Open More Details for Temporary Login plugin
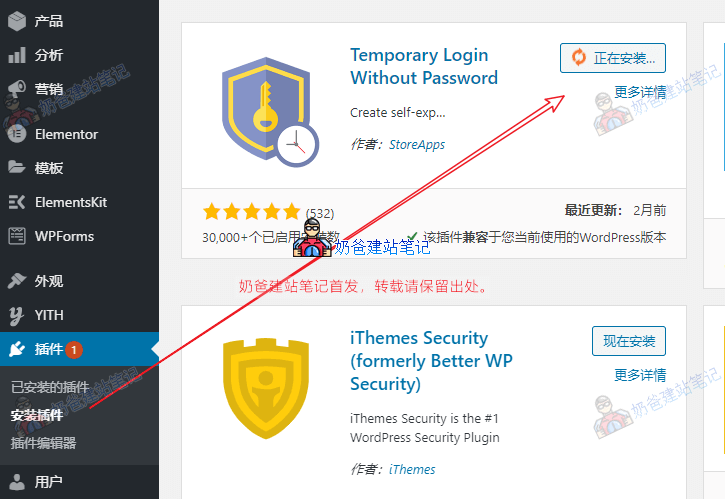Screen dimensions: 725x499 pyautogui.click(x=640, y=92)
